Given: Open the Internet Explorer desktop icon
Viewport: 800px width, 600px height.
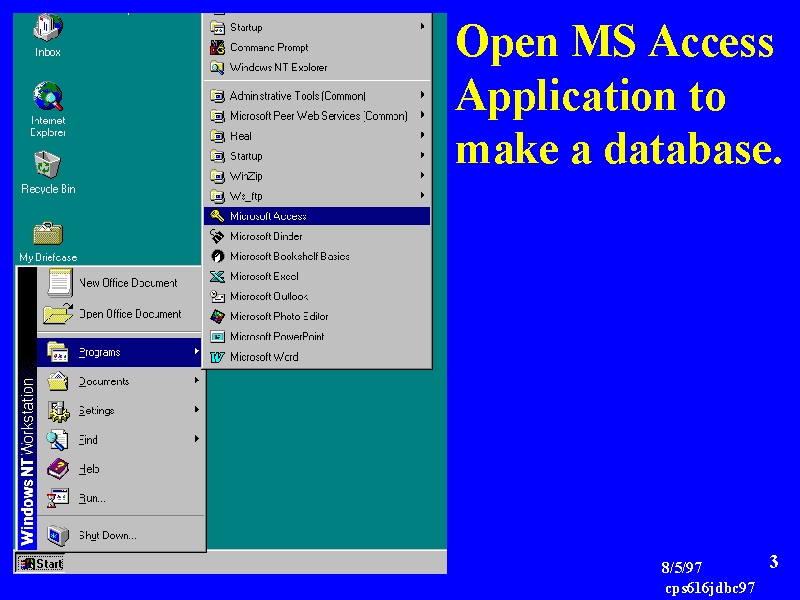Looking at the screenshot, I should 47,109.
